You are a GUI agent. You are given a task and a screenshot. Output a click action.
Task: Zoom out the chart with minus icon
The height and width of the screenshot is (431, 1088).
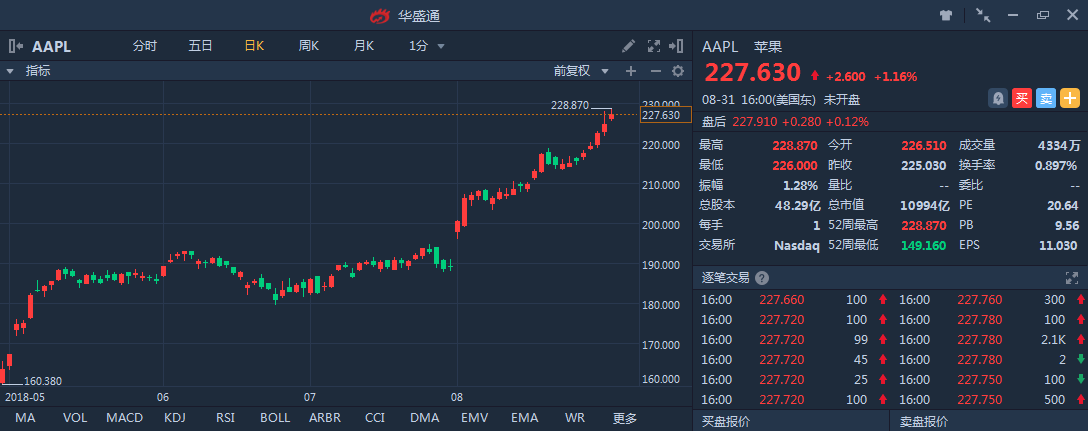655,71
